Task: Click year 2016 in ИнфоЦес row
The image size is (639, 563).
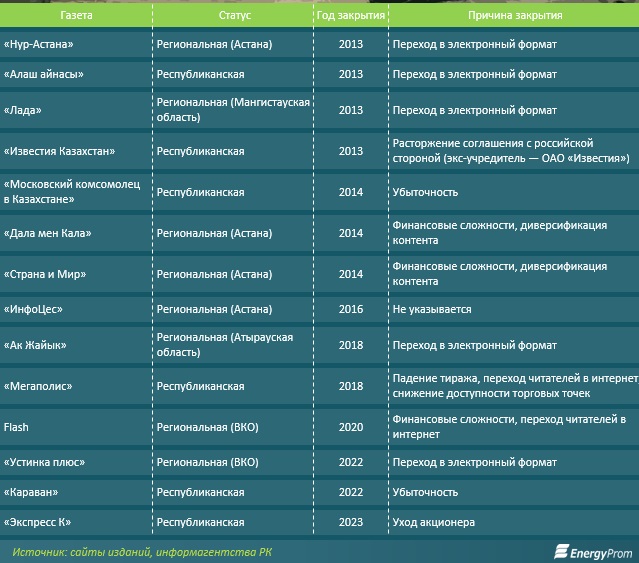Action: click(351, 309)
